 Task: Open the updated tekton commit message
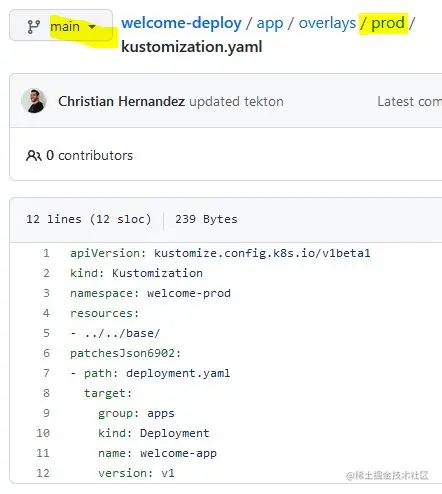click(236, 101)
